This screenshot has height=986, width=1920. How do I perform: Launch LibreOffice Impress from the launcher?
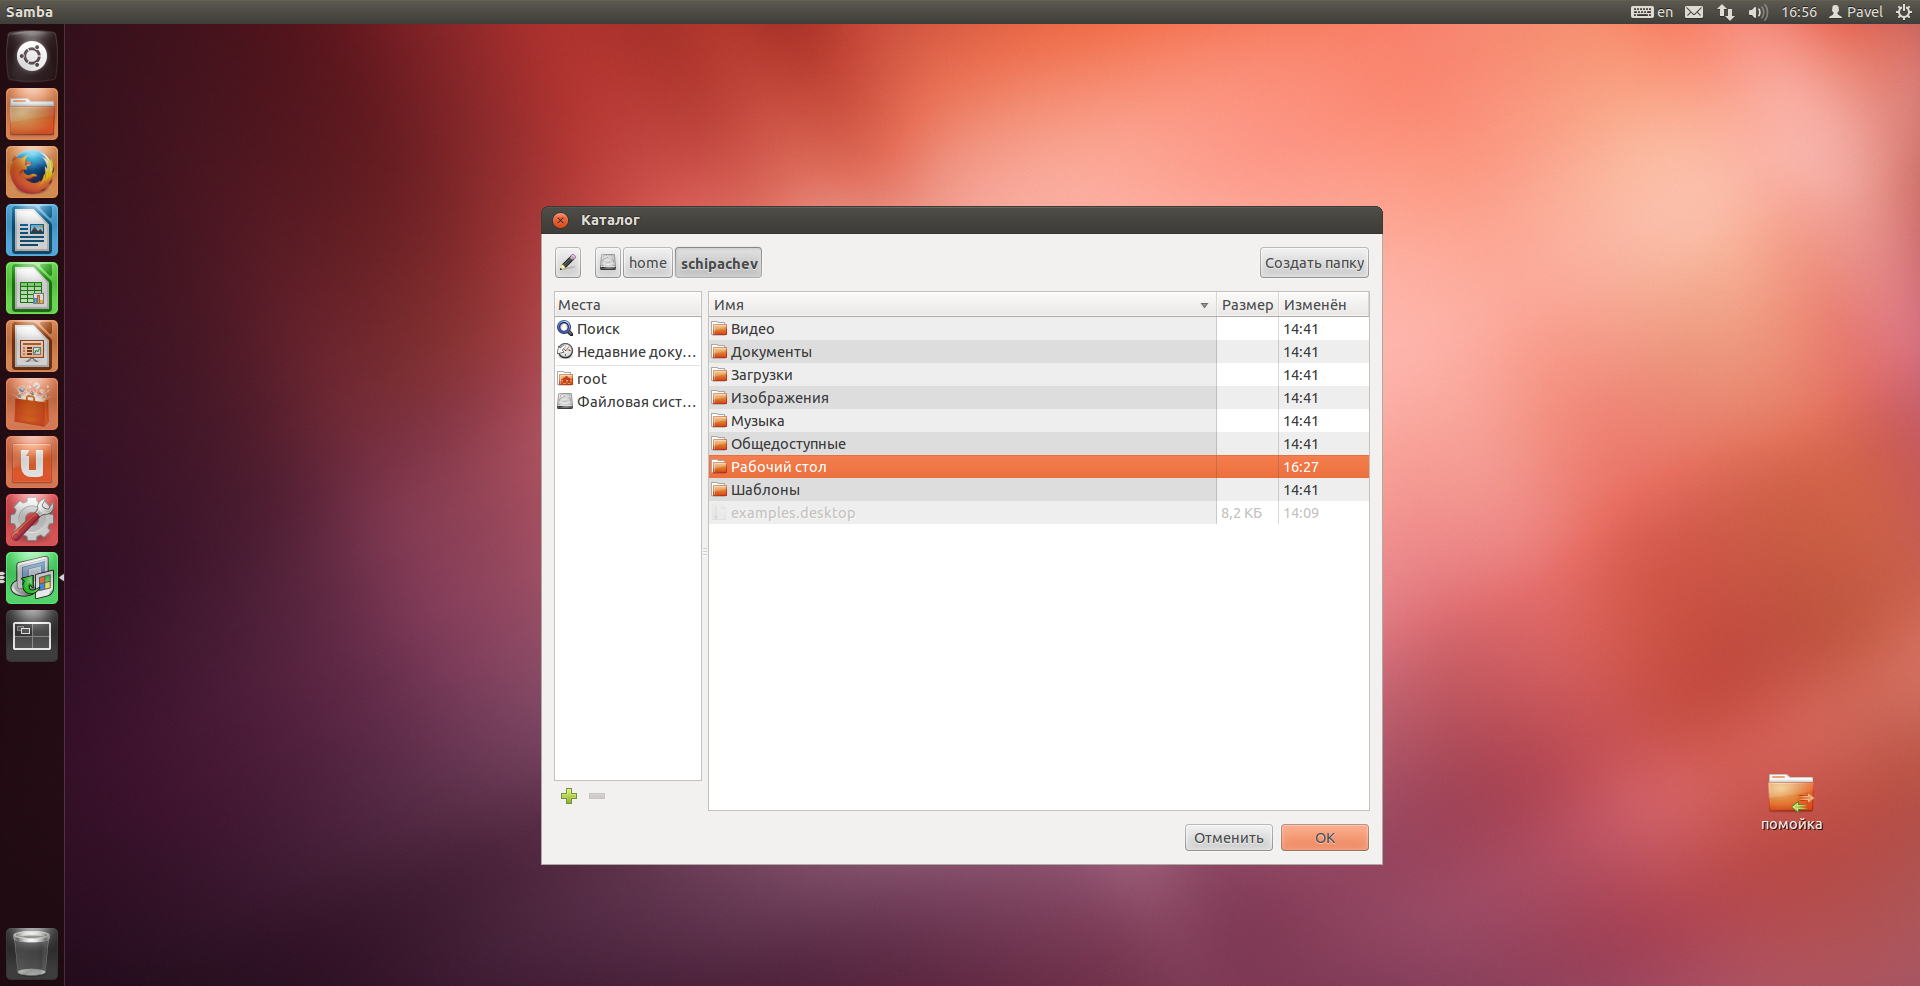[x=32, y=346]
